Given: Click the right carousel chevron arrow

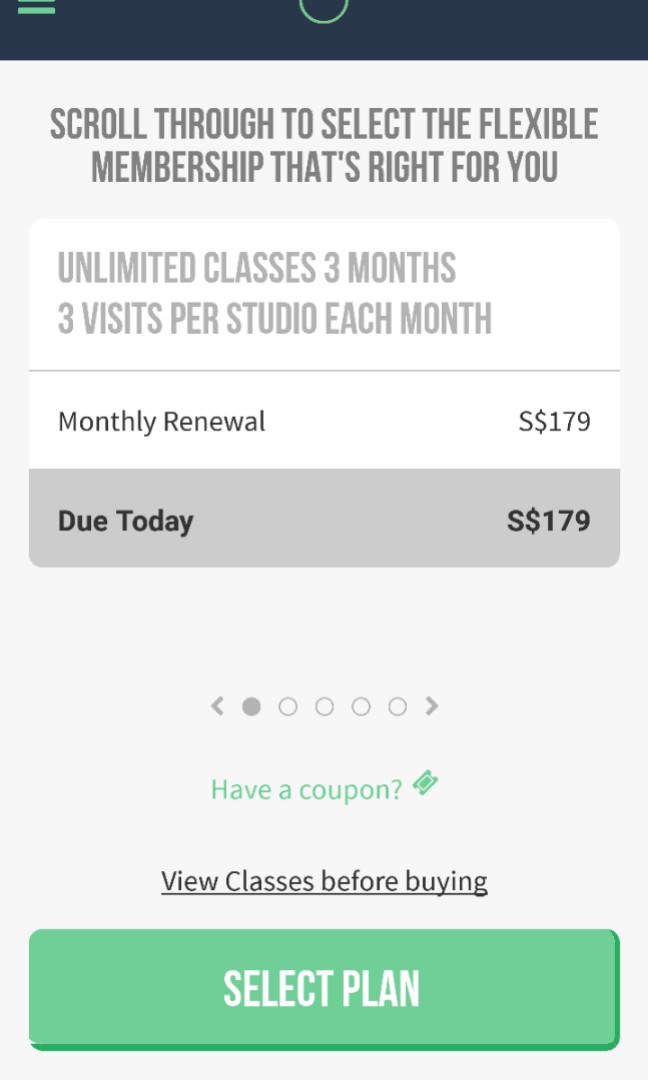Looking at the screenshot, I should pos(432,706).
